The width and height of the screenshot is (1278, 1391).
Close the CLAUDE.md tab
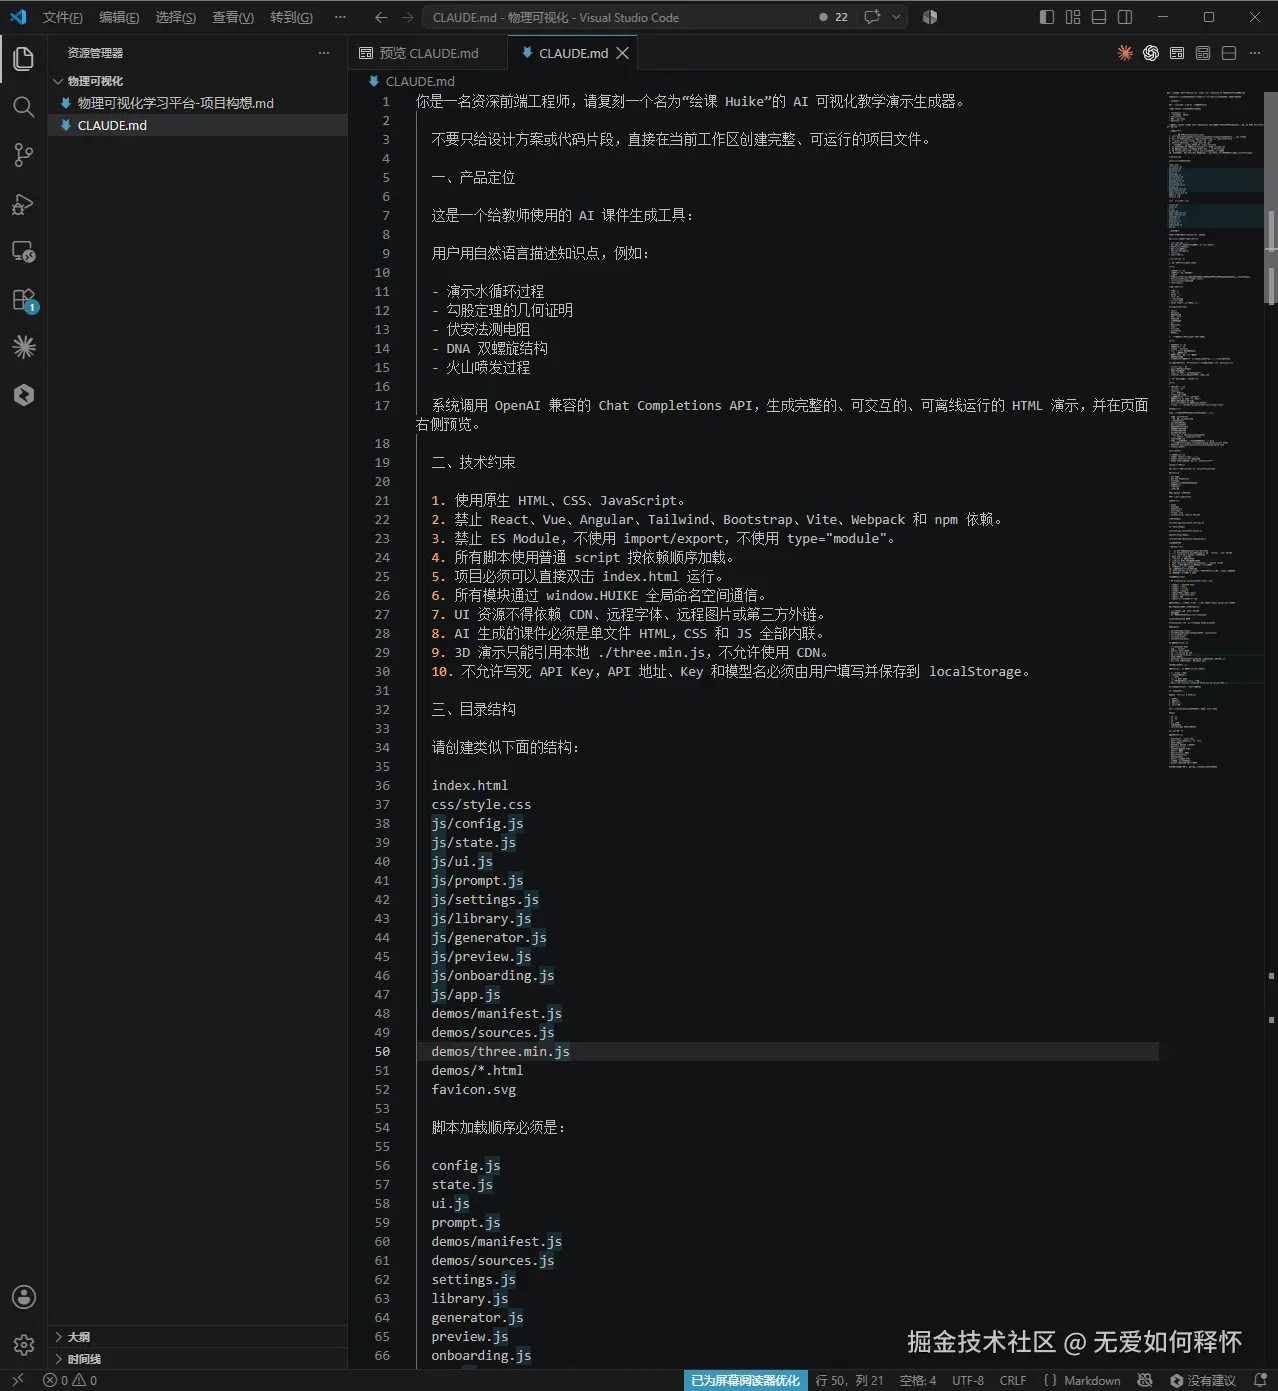[622, 53]
